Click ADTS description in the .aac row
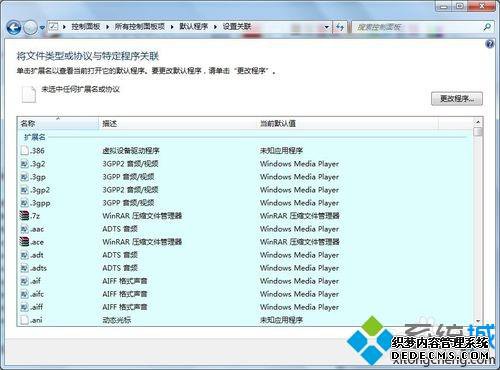Image resolution: width=500 pixels, height=370 pixels. click(120, 229)
